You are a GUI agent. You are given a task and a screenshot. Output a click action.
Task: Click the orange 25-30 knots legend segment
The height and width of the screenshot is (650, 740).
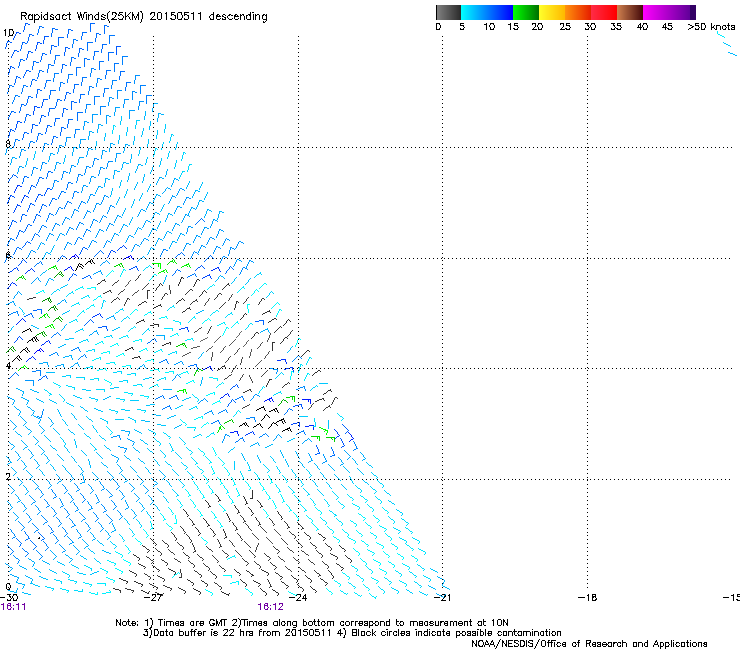click(578, 12)
